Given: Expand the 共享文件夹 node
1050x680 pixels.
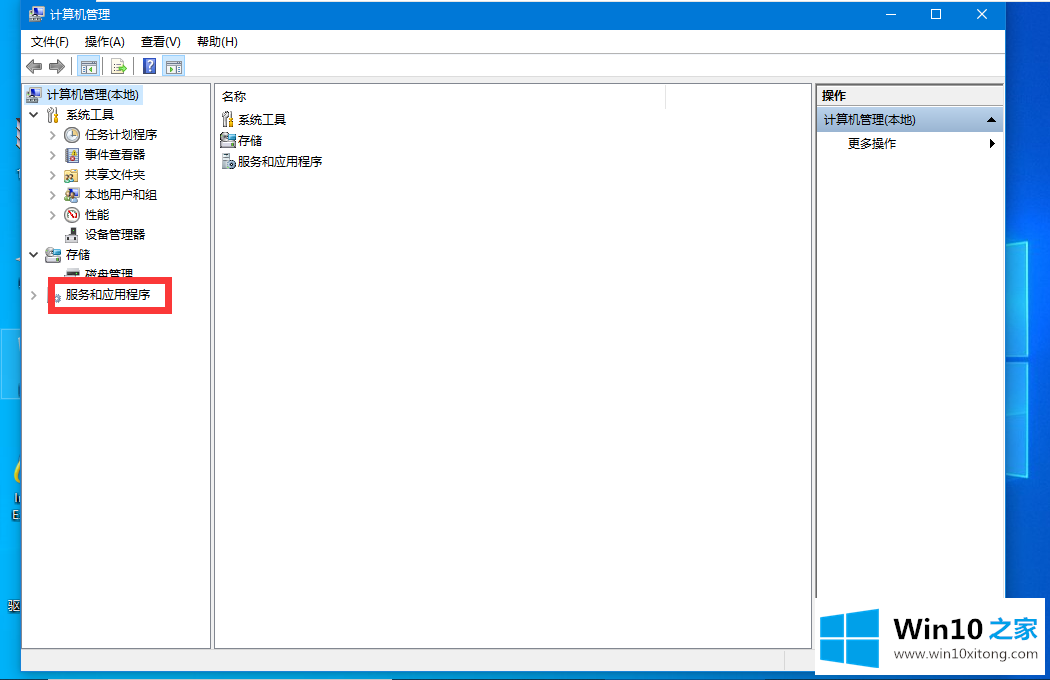Looking at the screenshot, I should [53, 176].
